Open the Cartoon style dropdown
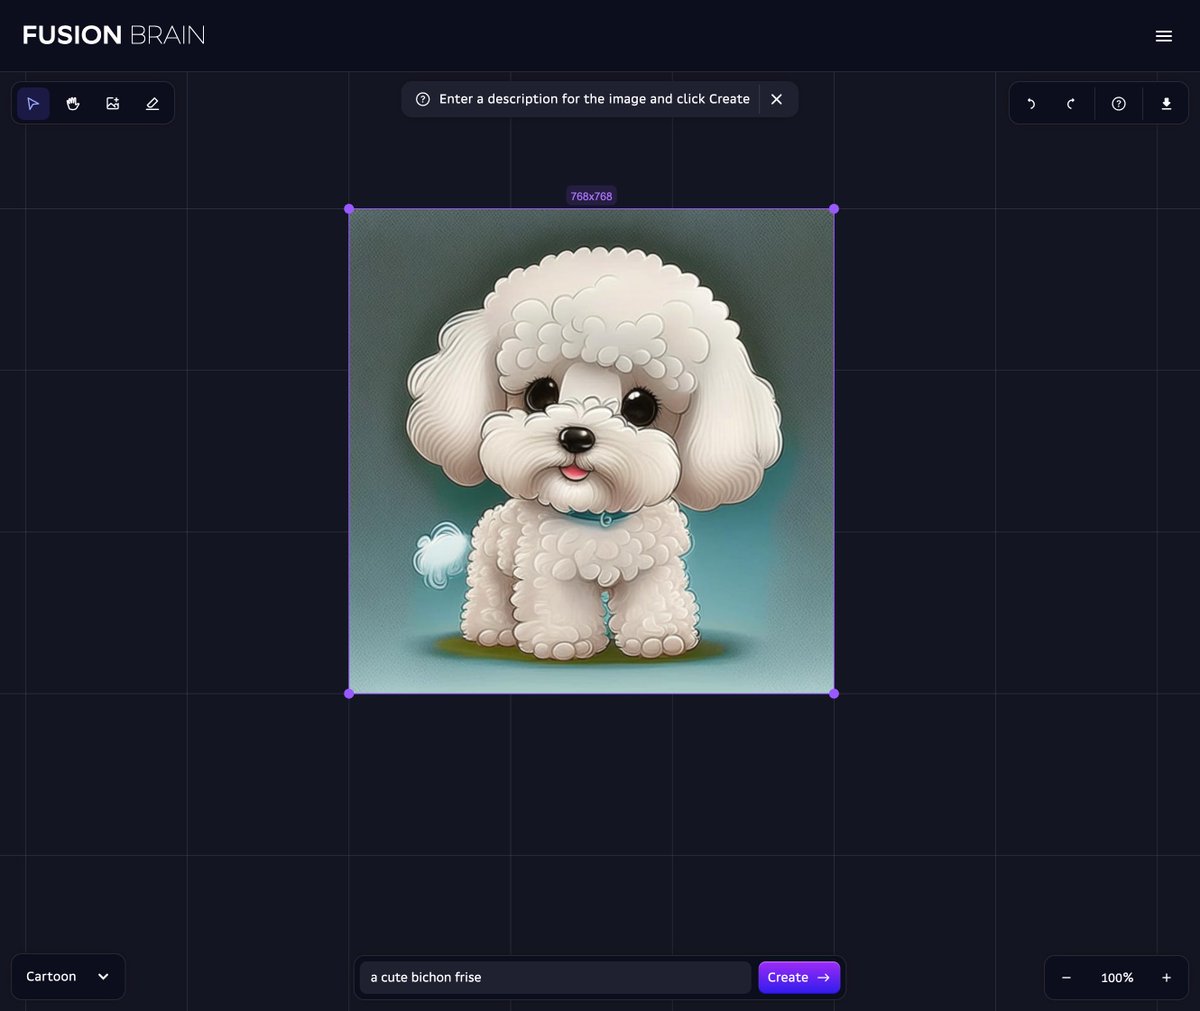 tap(68, 977)
